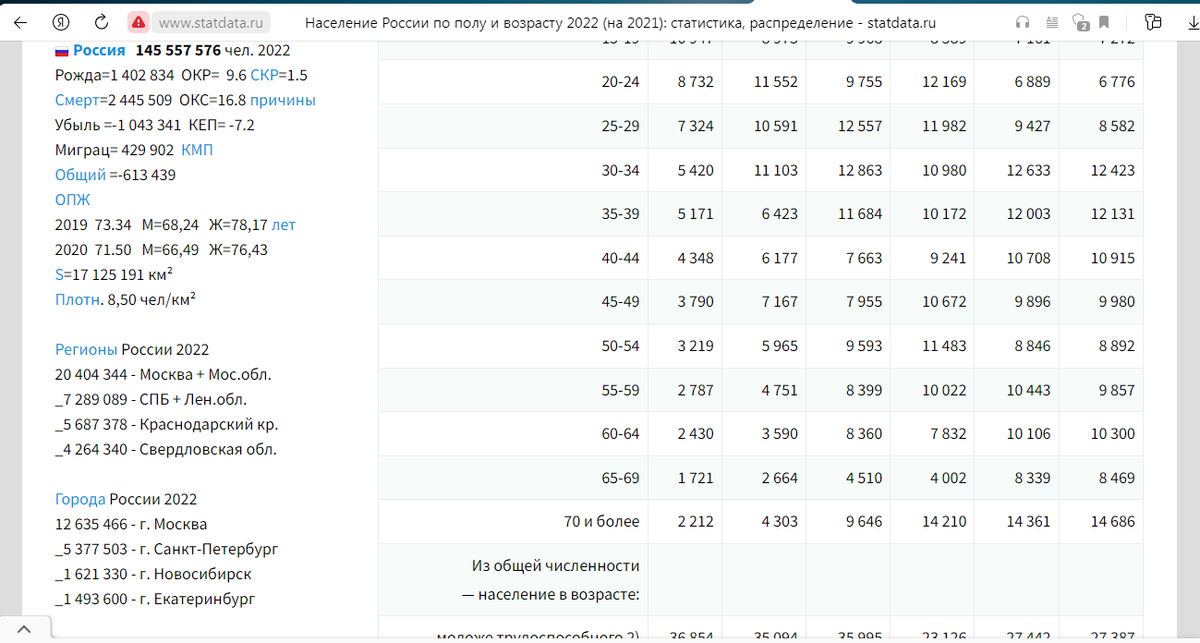Screen dimensions: 1200x643
Task: Click the 'Миграц= 429 902' text
Action: (x=114, y=150)
